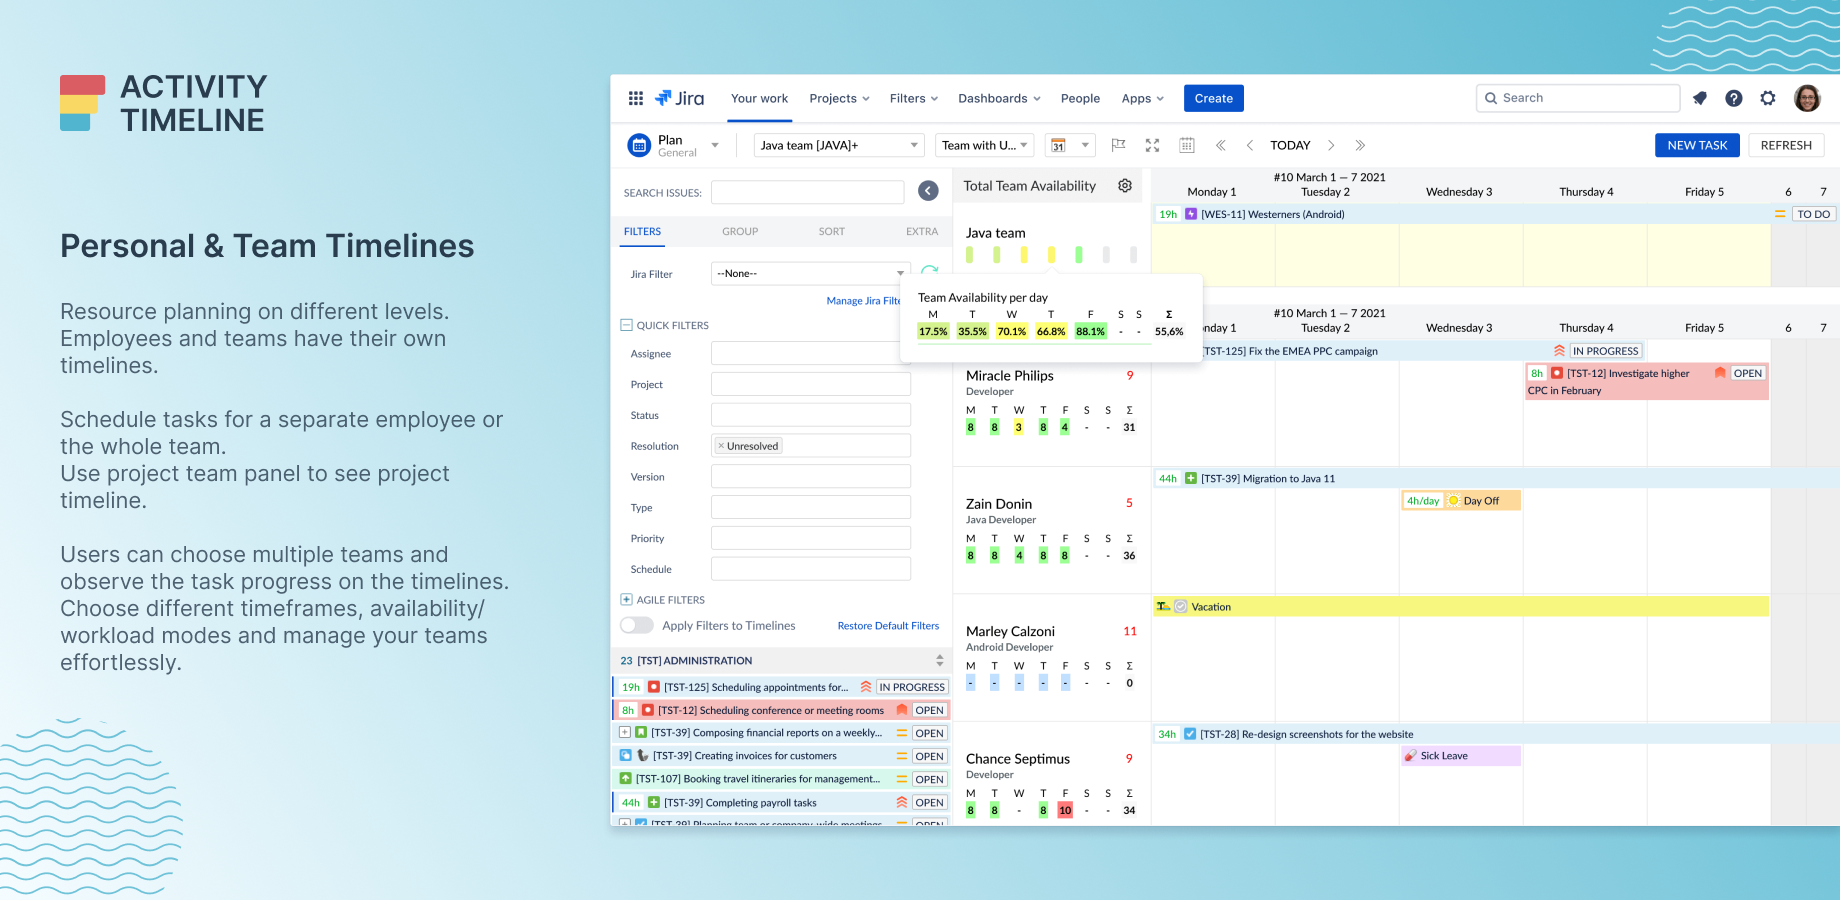This screenshot has width=1840, height=900.
Task: Click TST-39 Migration story icon
Action: point(1191,478)
